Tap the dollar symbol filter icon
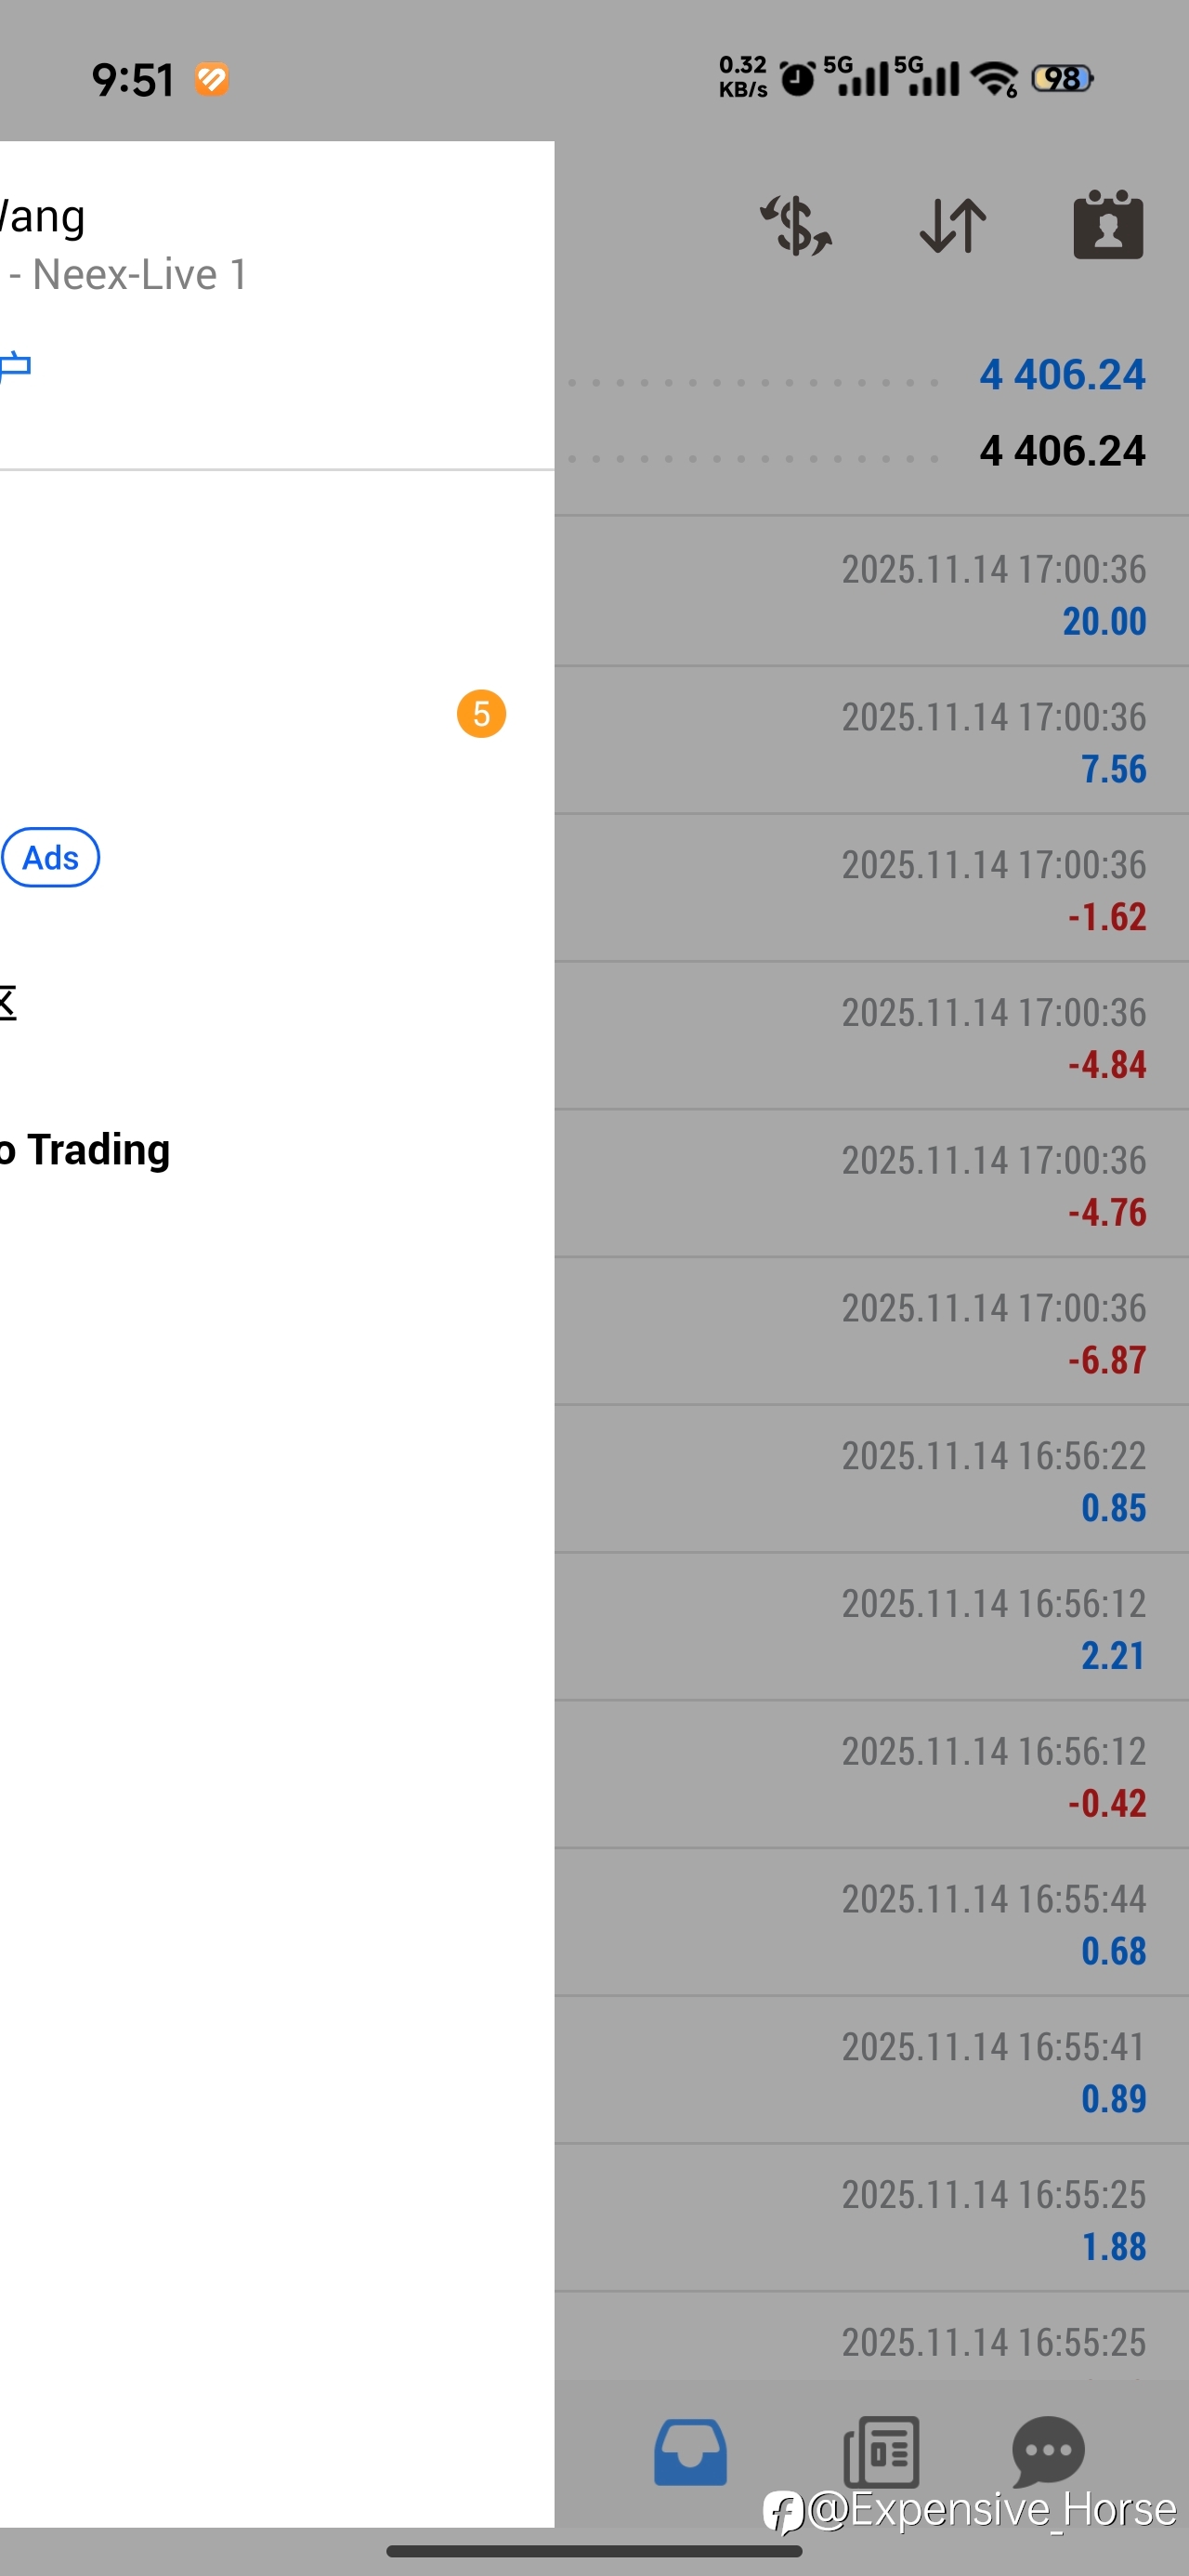 pyautogui.click(x=795, y=226)
